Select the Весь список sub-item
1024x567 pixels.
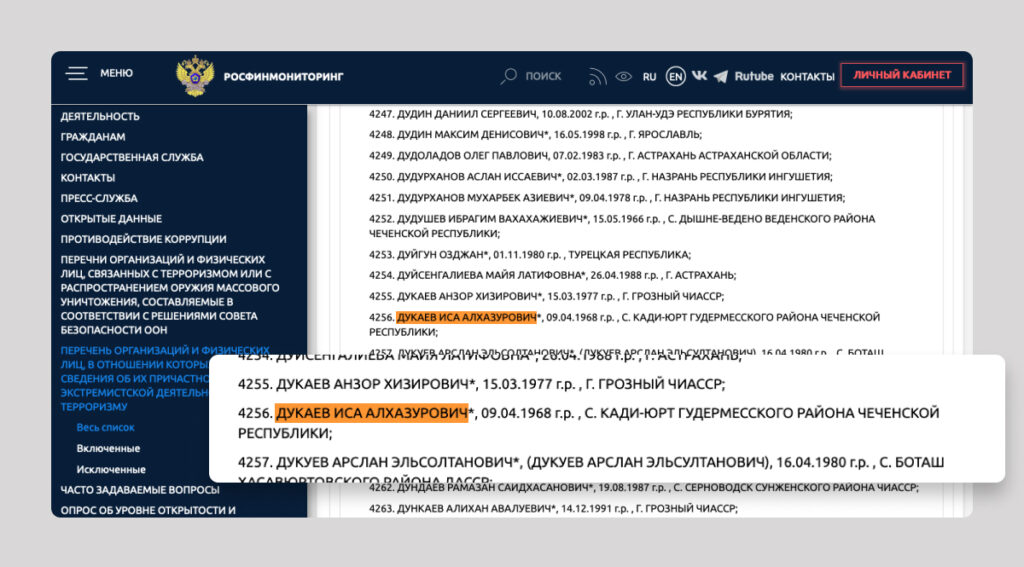point(105,428)
